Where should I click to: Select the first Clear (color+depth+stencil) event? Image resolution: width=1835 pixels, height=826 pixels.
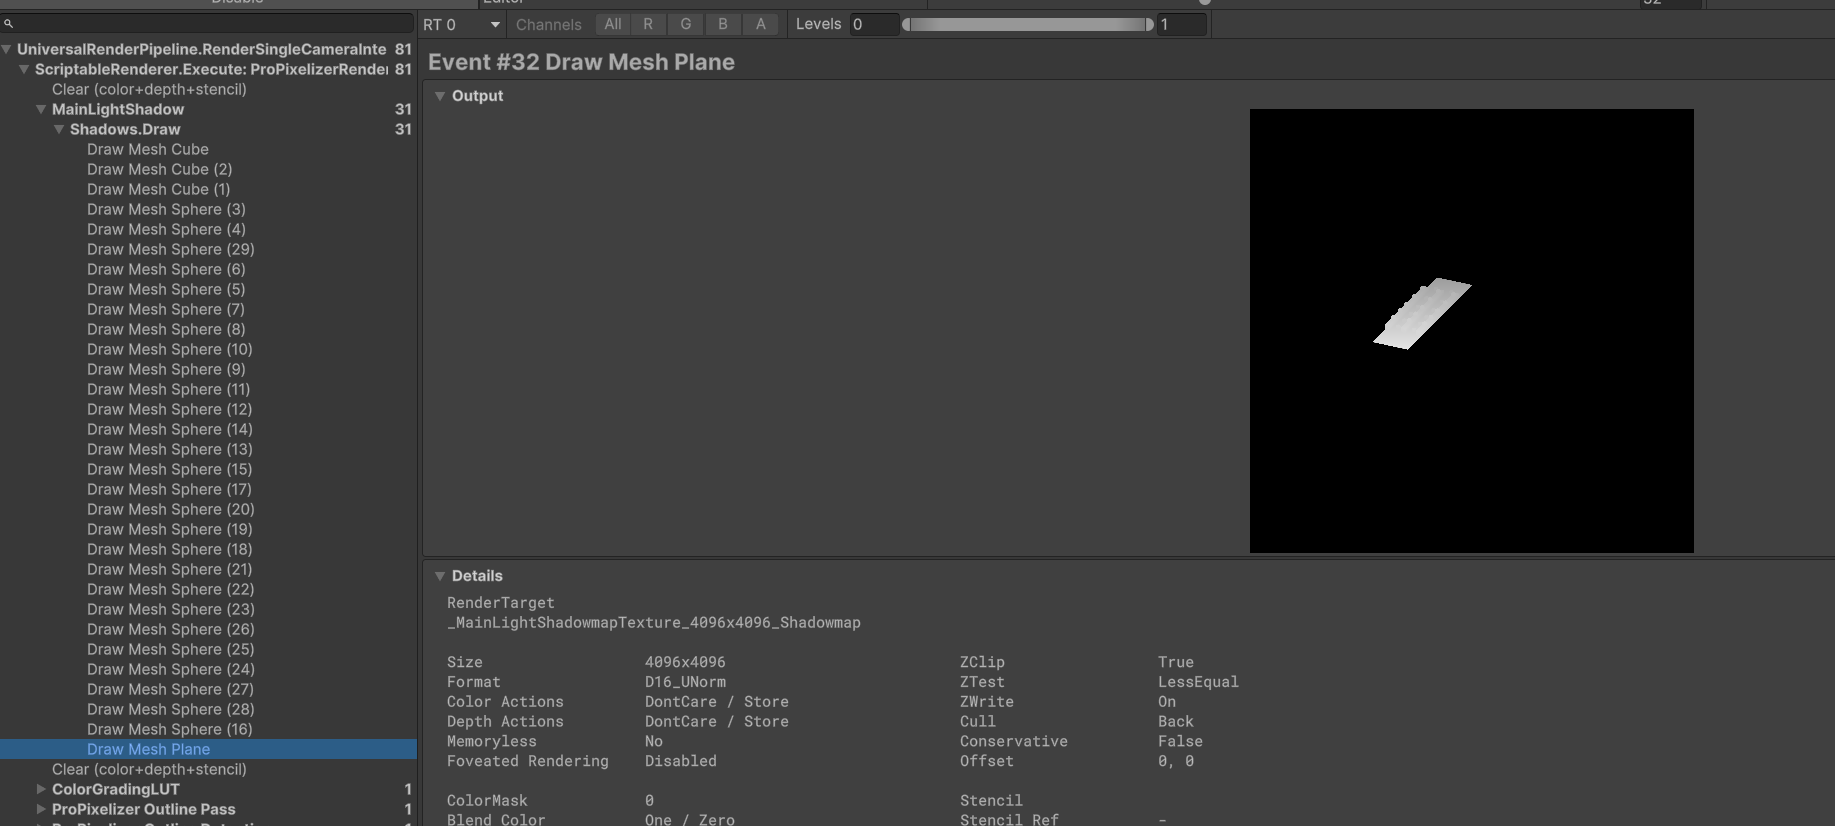[x=149, y=89]
